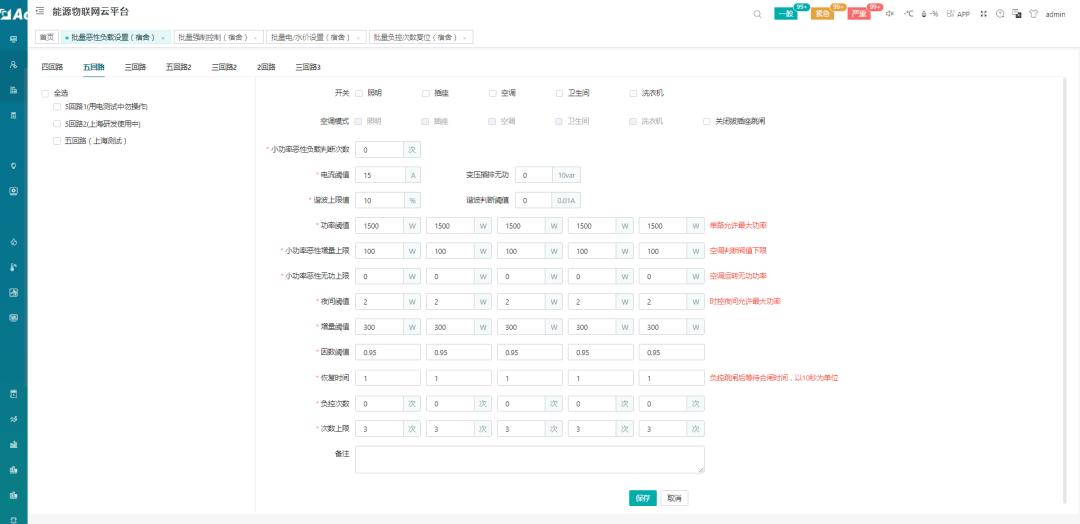
Task: Check 5回路2(上海研发使用中) checkbox
Action: 57,124
